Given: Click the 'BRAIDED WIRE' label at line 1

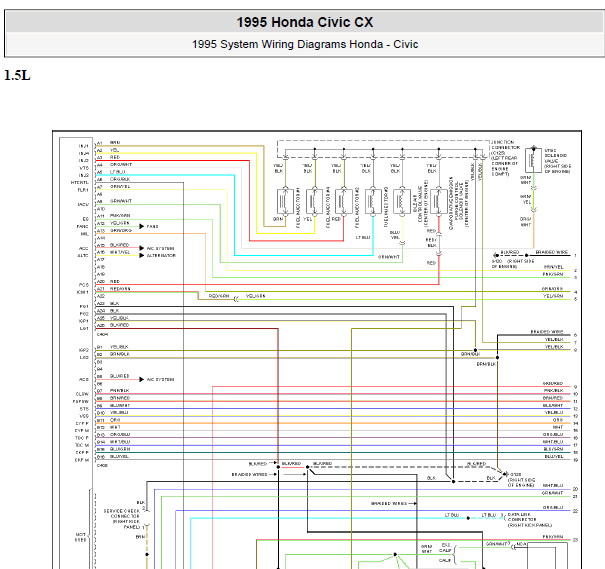Looking at the screenshot, I should [552, 252].
